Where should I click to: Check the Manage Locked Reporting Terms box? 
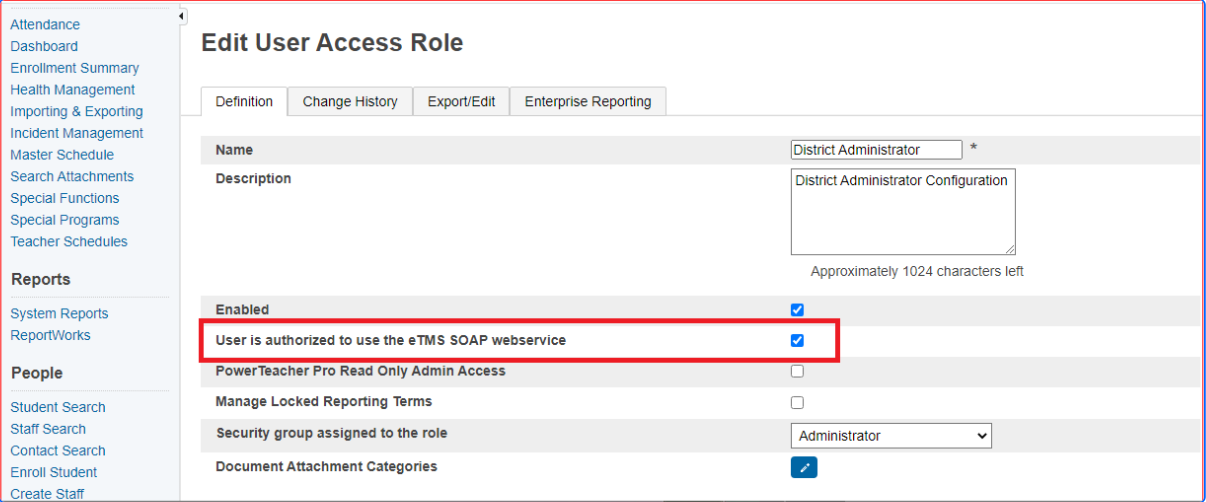(x=797, y=402)
